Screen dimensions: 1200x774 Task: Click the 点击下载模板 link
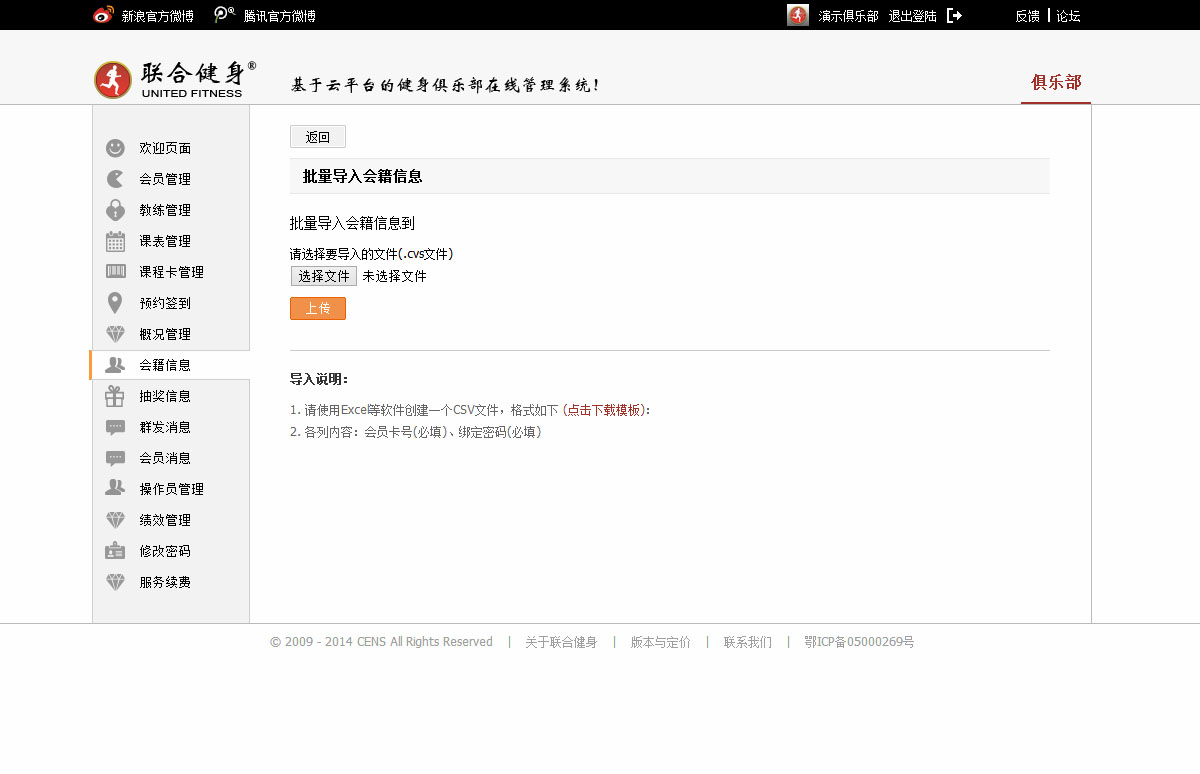(604, 410)
